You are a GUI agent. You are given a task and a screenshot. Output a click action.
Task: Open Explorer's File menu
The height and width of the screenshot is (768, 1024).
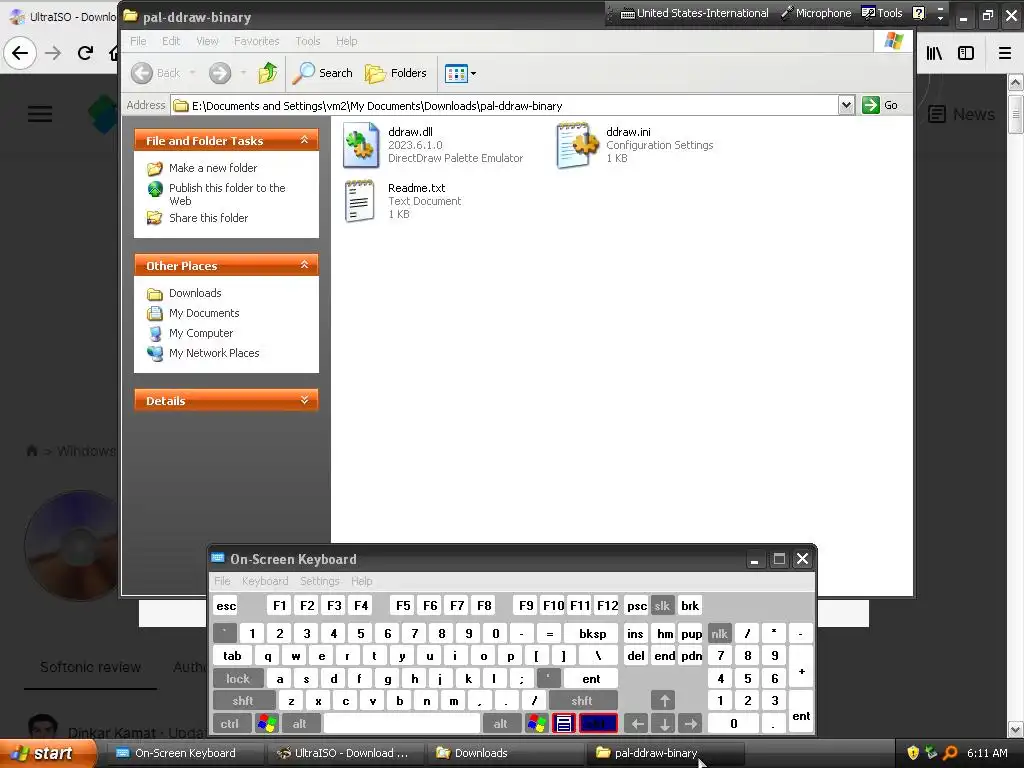point(138,41)
